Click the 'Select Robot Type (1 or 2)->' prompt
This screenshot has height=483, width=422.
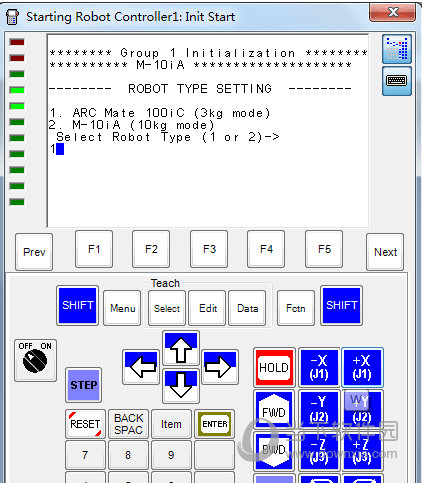click(168, 137)
